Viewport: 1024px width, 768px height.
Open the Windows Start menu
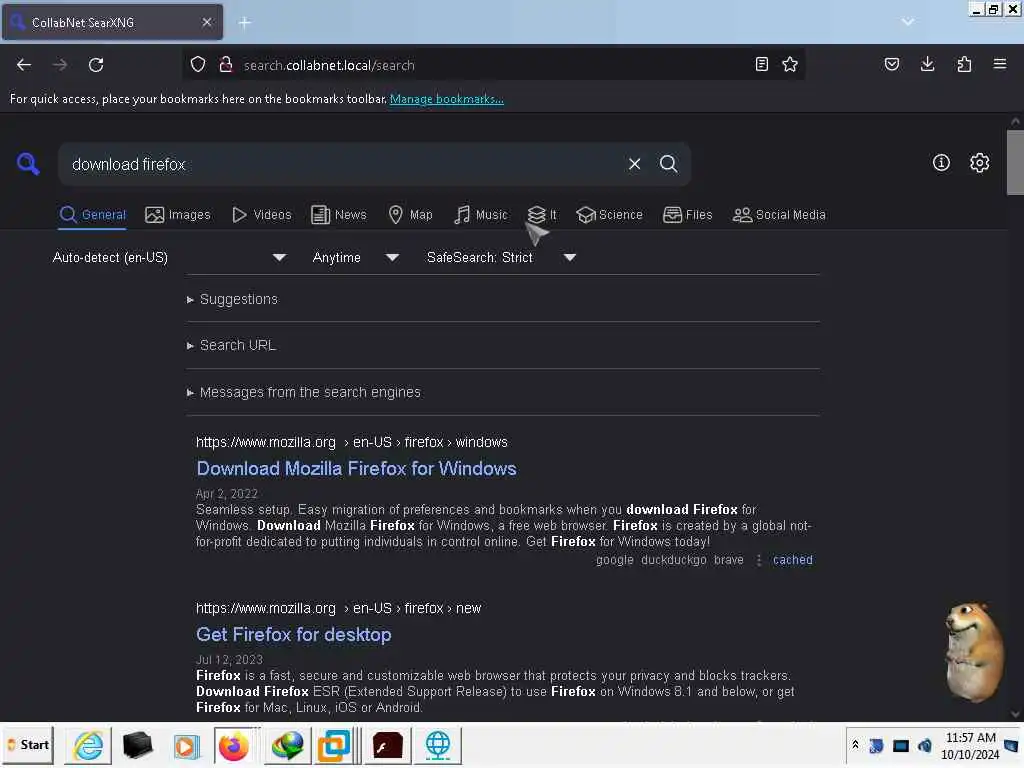(28, 745)
